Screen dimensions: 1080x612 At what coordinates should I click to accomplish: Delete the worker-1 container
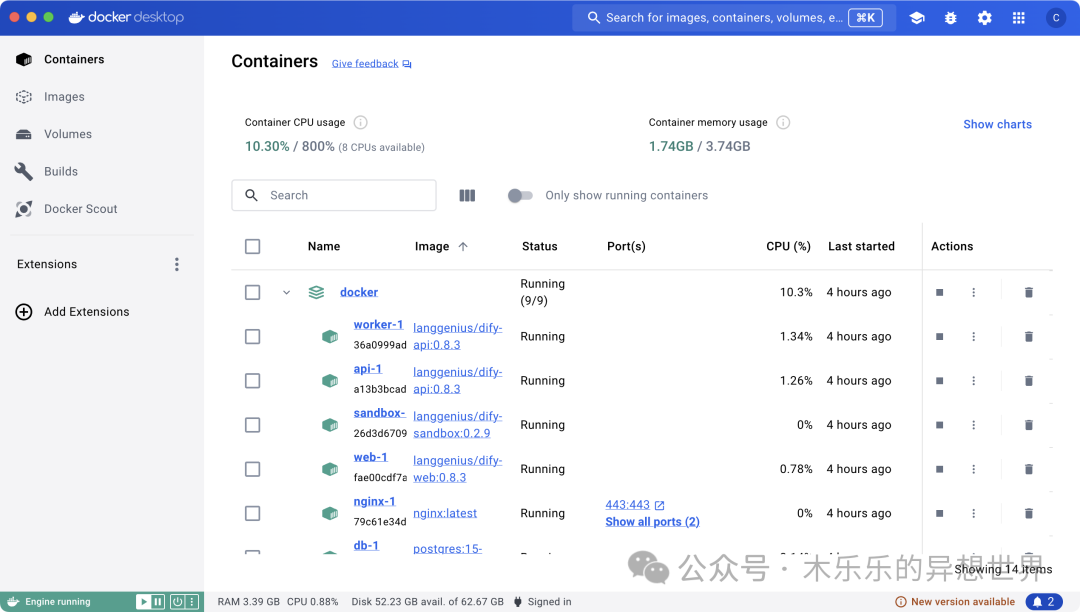1028,337
